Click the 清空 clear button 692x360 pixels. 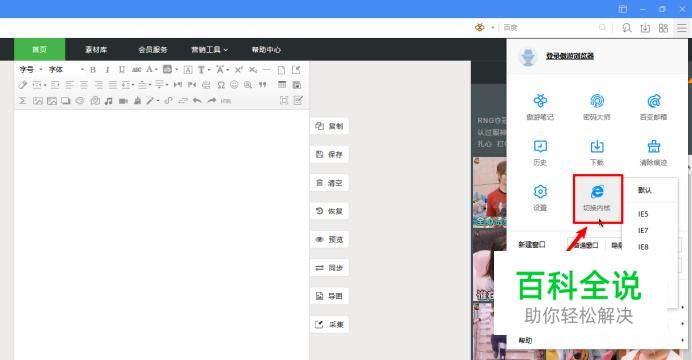click(x=329, y=183)
